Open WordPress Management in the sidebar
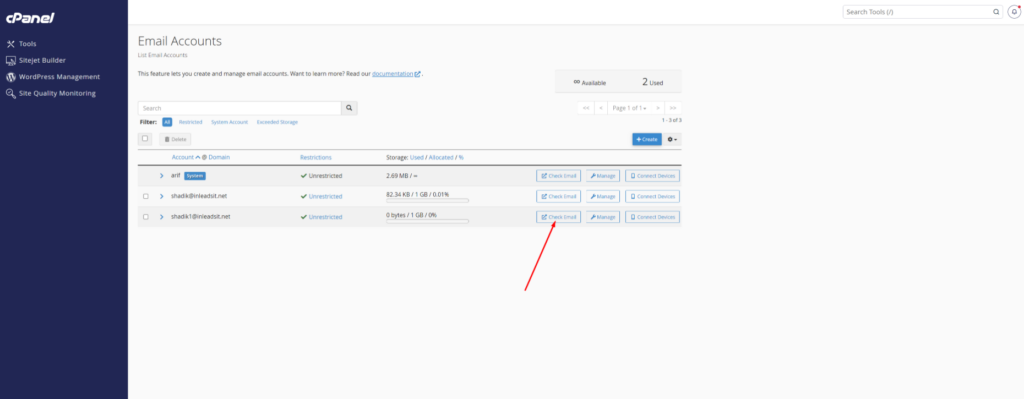This screenshot has height=399, width=1024. pyautogui.click(x=53, y=76)
